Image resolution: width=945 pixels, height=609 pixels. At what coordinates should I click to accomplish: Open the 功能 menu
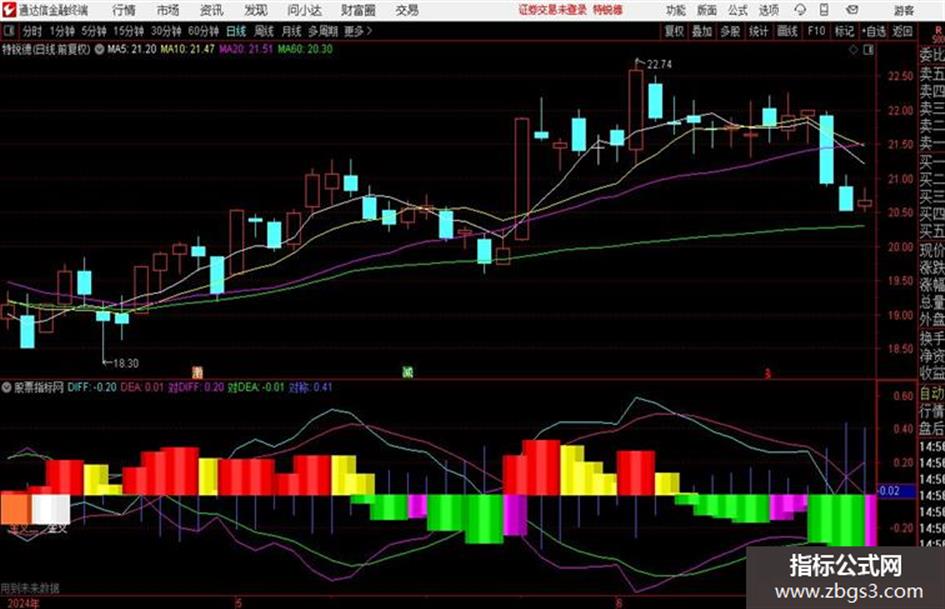(676, 10)
